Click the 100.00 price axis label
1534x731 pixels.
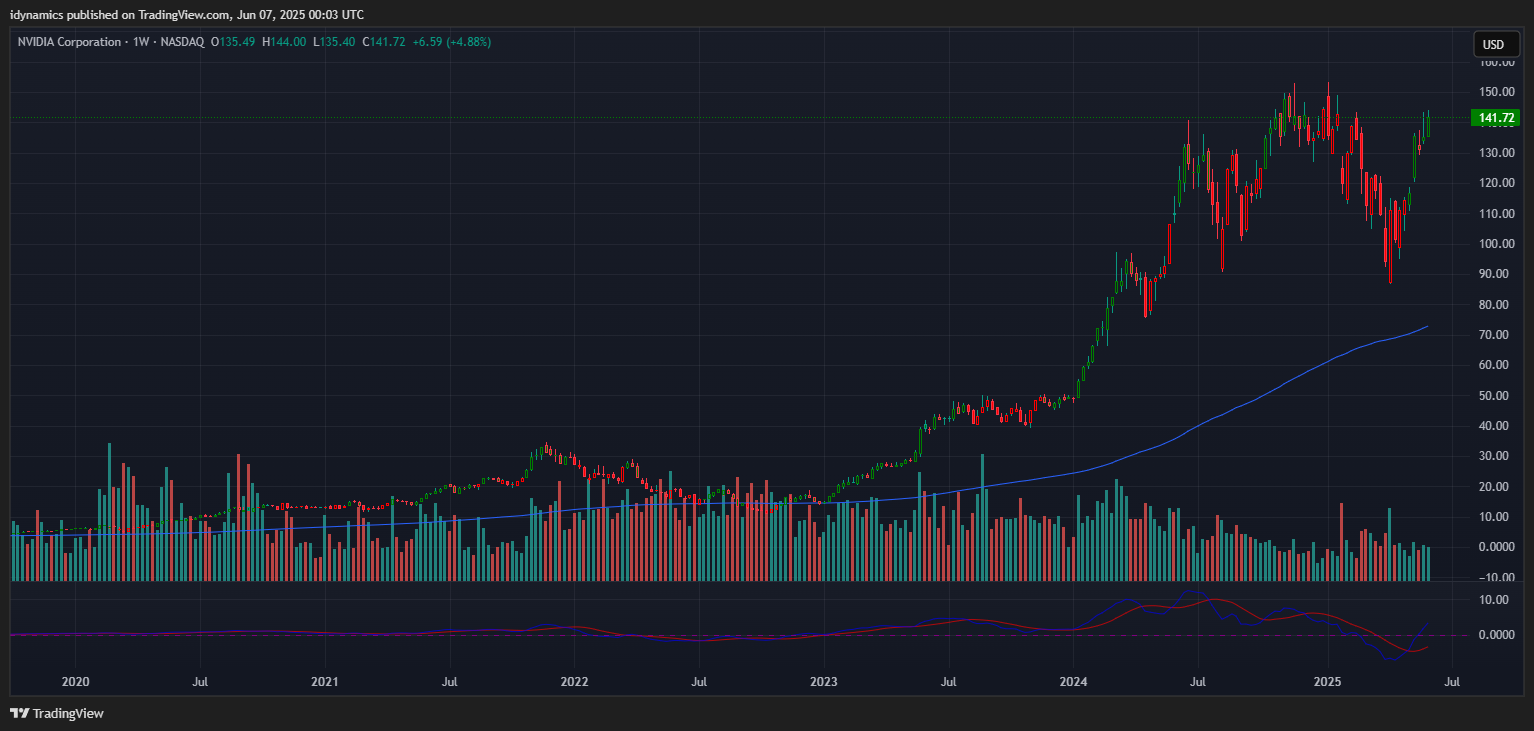point(1497,244)
